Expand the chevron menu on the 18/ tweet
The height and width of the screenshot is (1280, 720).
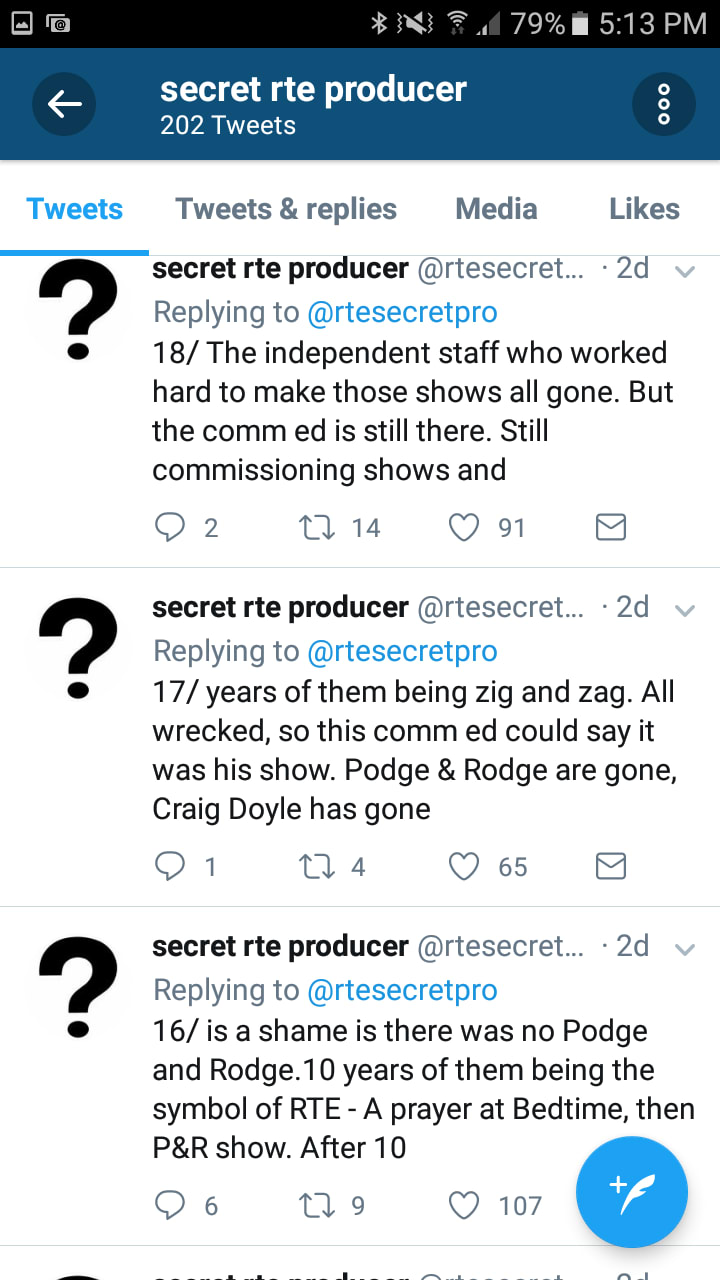click(685, 271)
